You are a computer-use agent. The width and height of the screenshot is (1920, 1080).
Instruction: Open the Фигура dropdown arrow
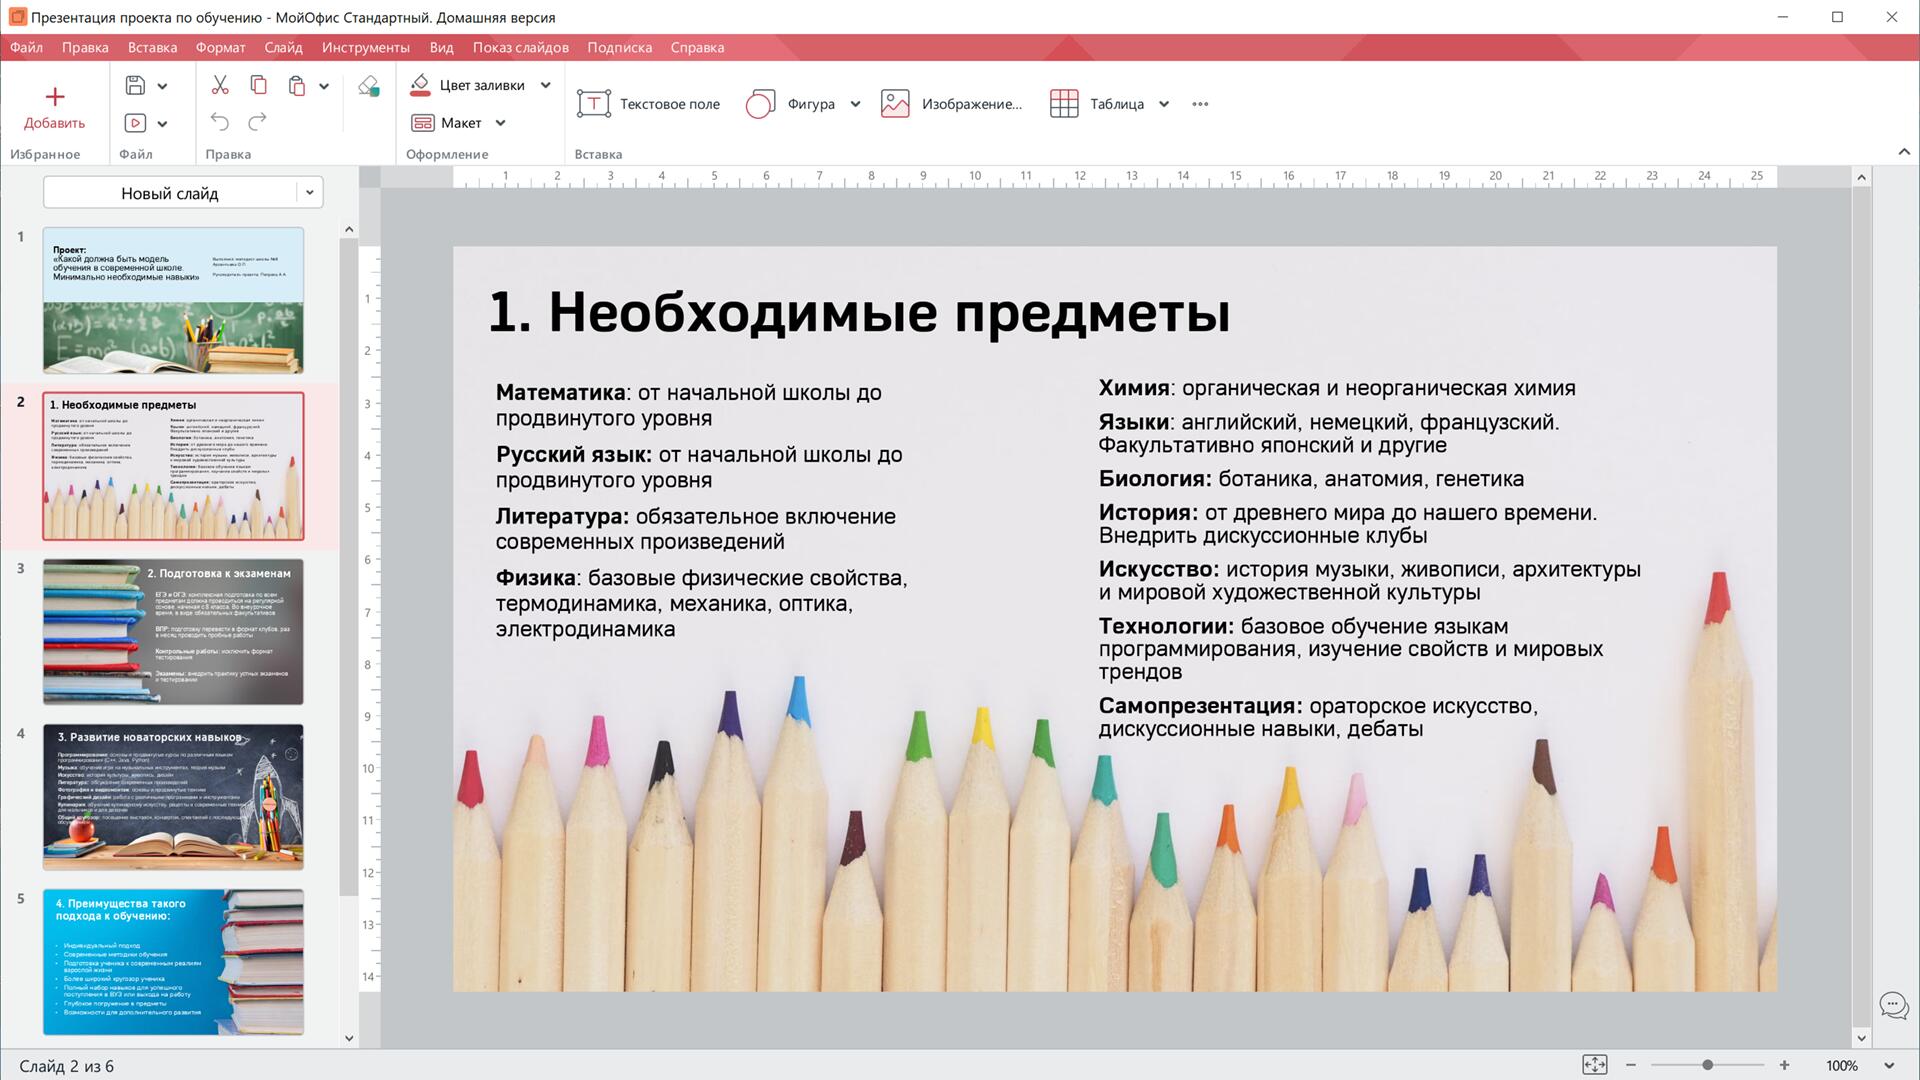tap(855, 104)
